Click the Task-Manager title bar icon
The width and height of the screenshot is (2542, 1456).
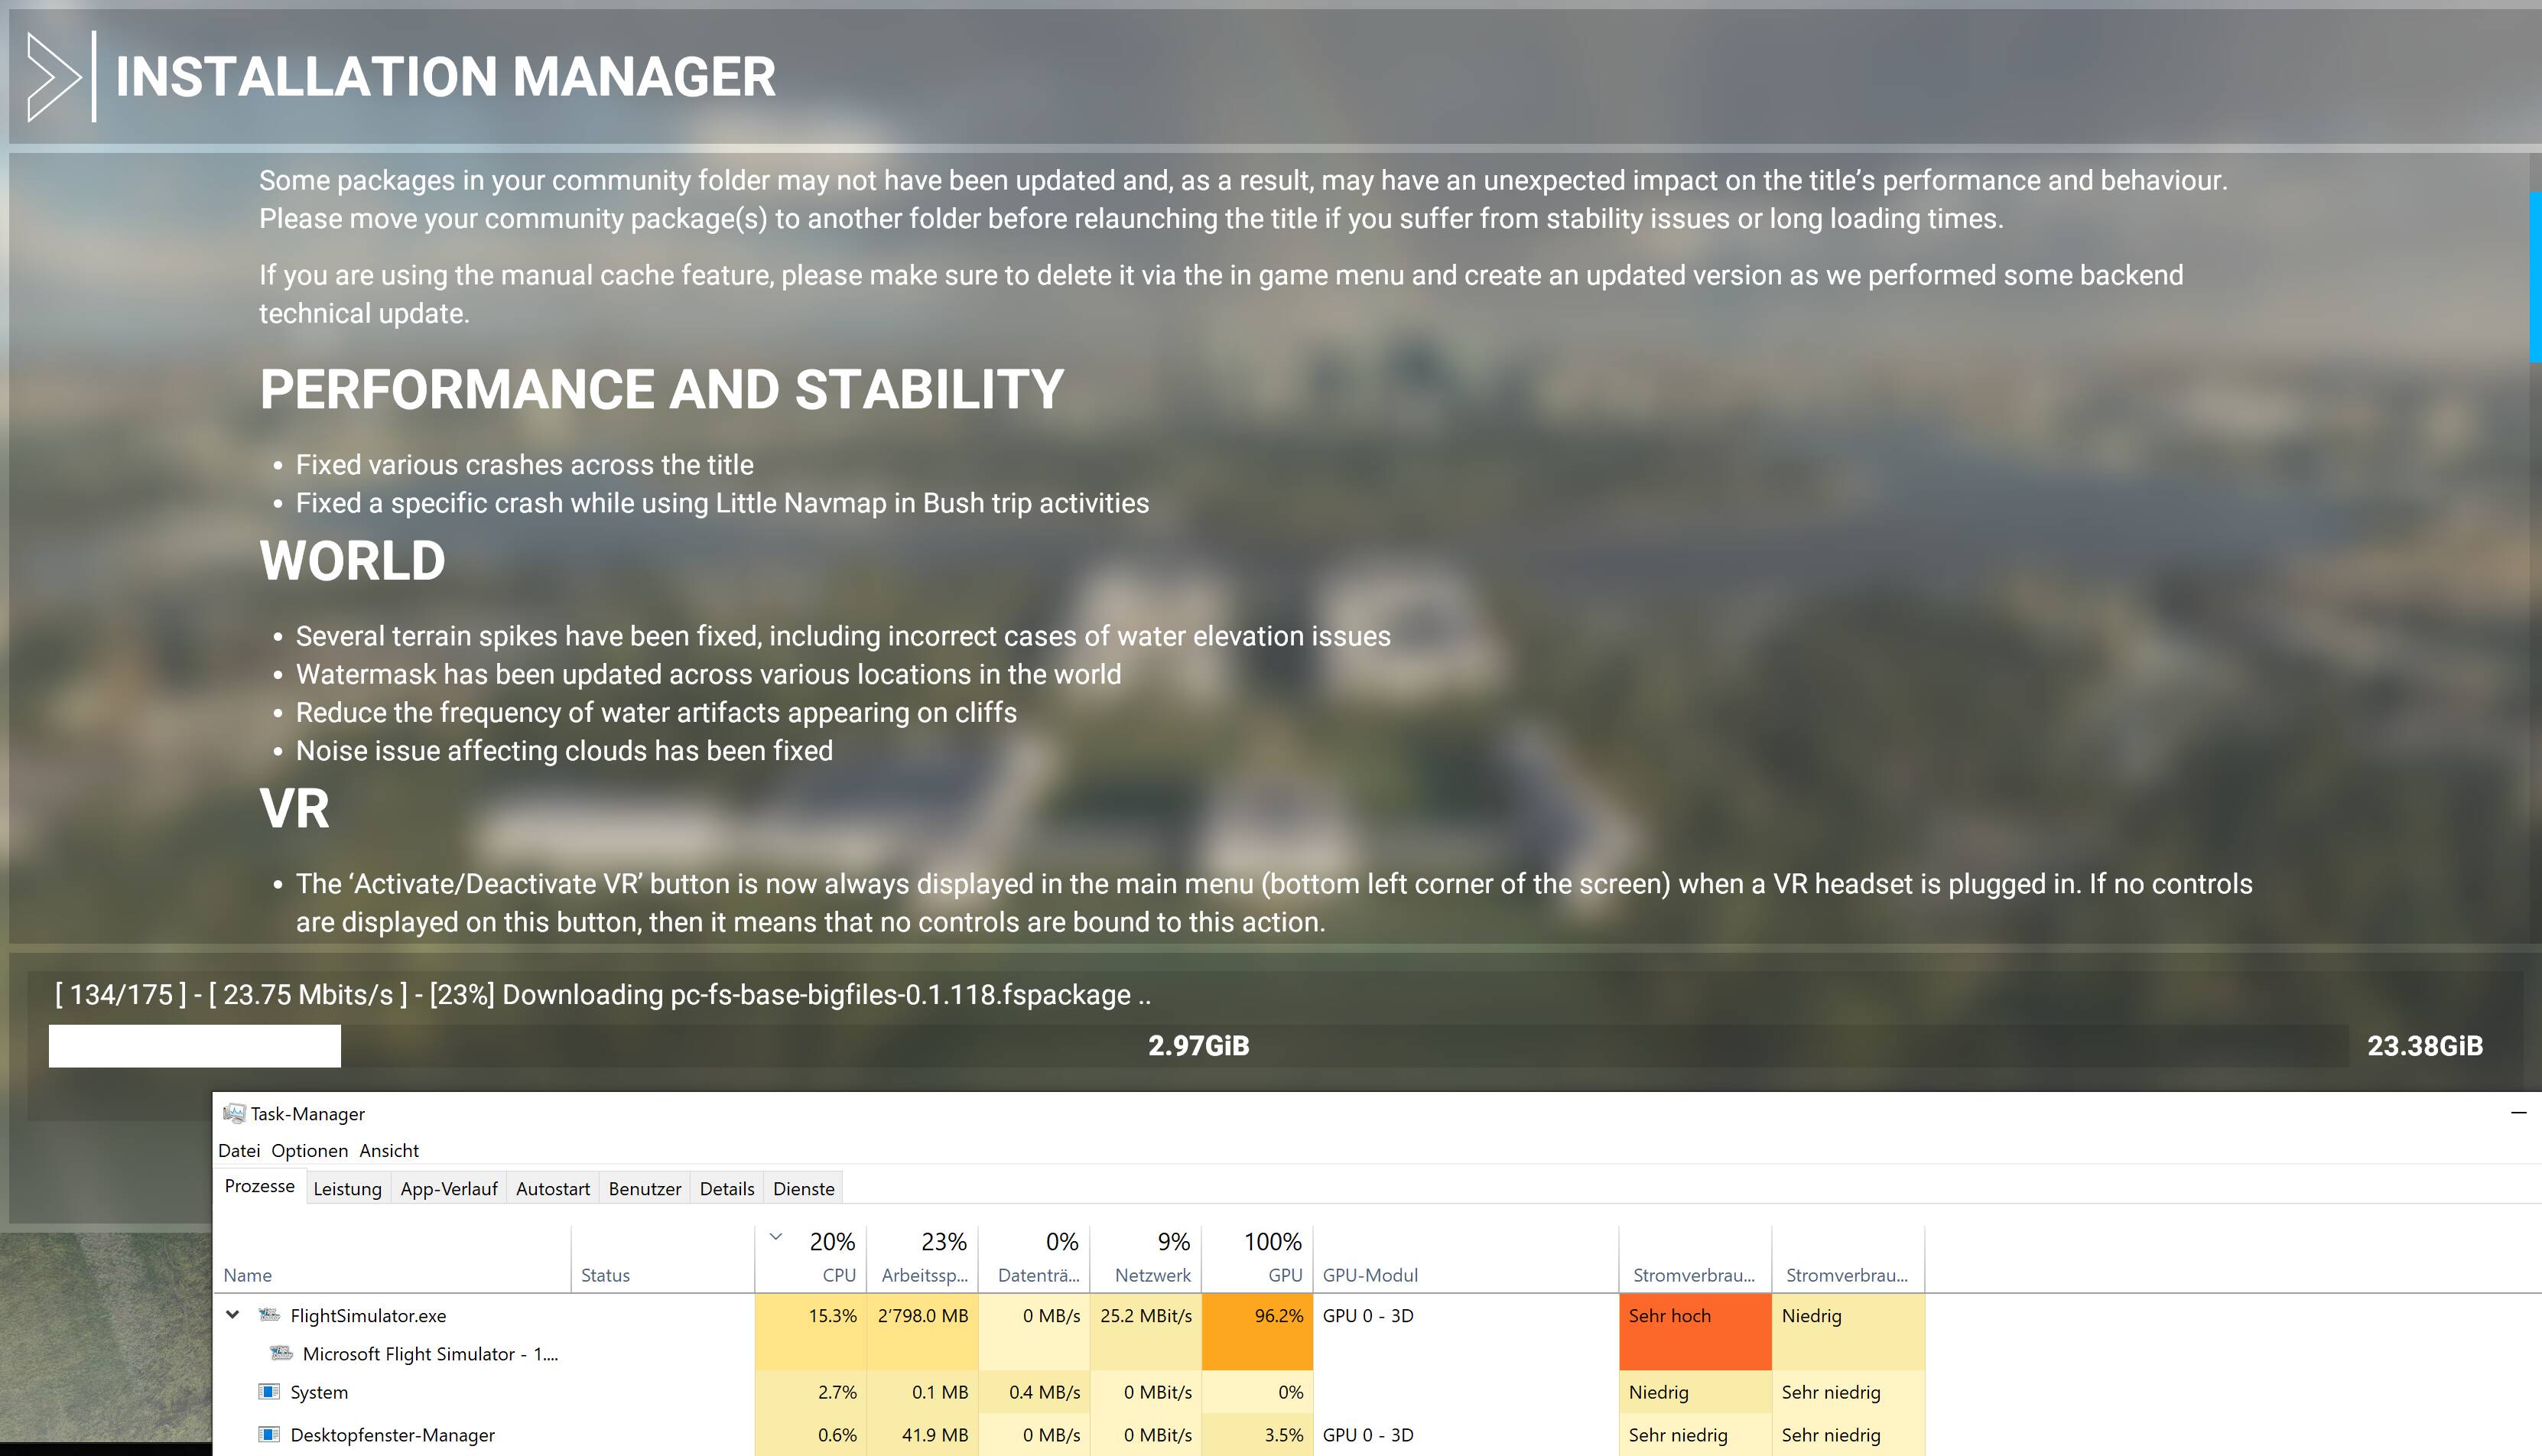(234, 1113)
